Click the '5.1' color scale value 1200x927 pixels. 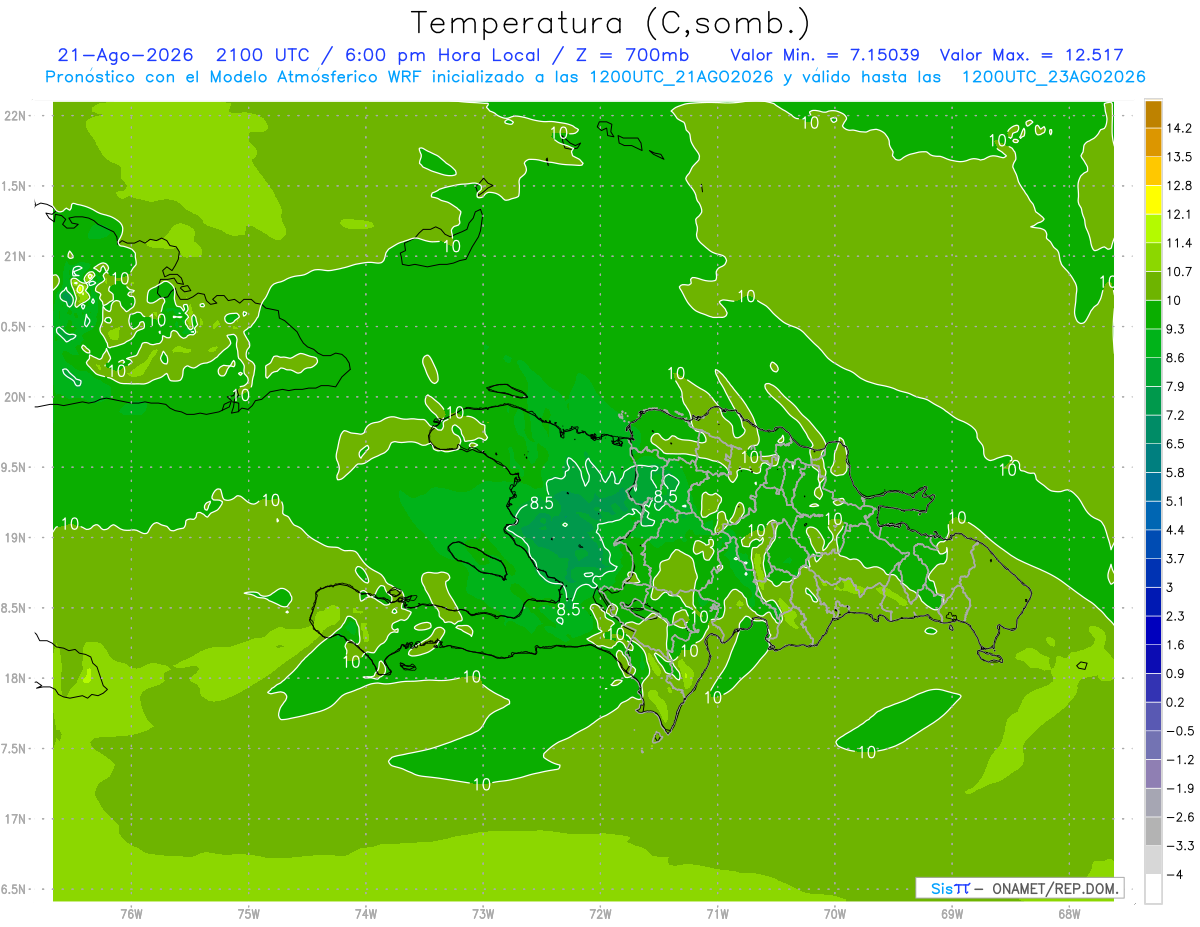point(1176,501)
